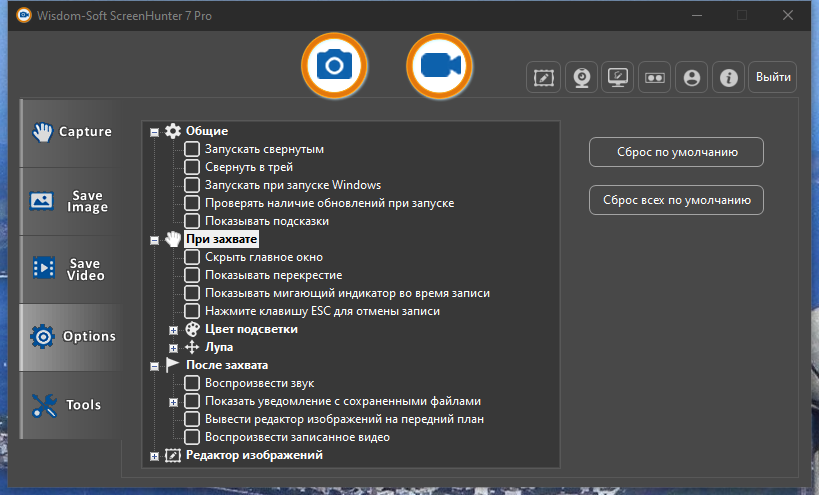Toggle the 'Показывать перекрестие' checkbox
The width and height of the screenshot is (819, 495).
click(x=192, y=275)
